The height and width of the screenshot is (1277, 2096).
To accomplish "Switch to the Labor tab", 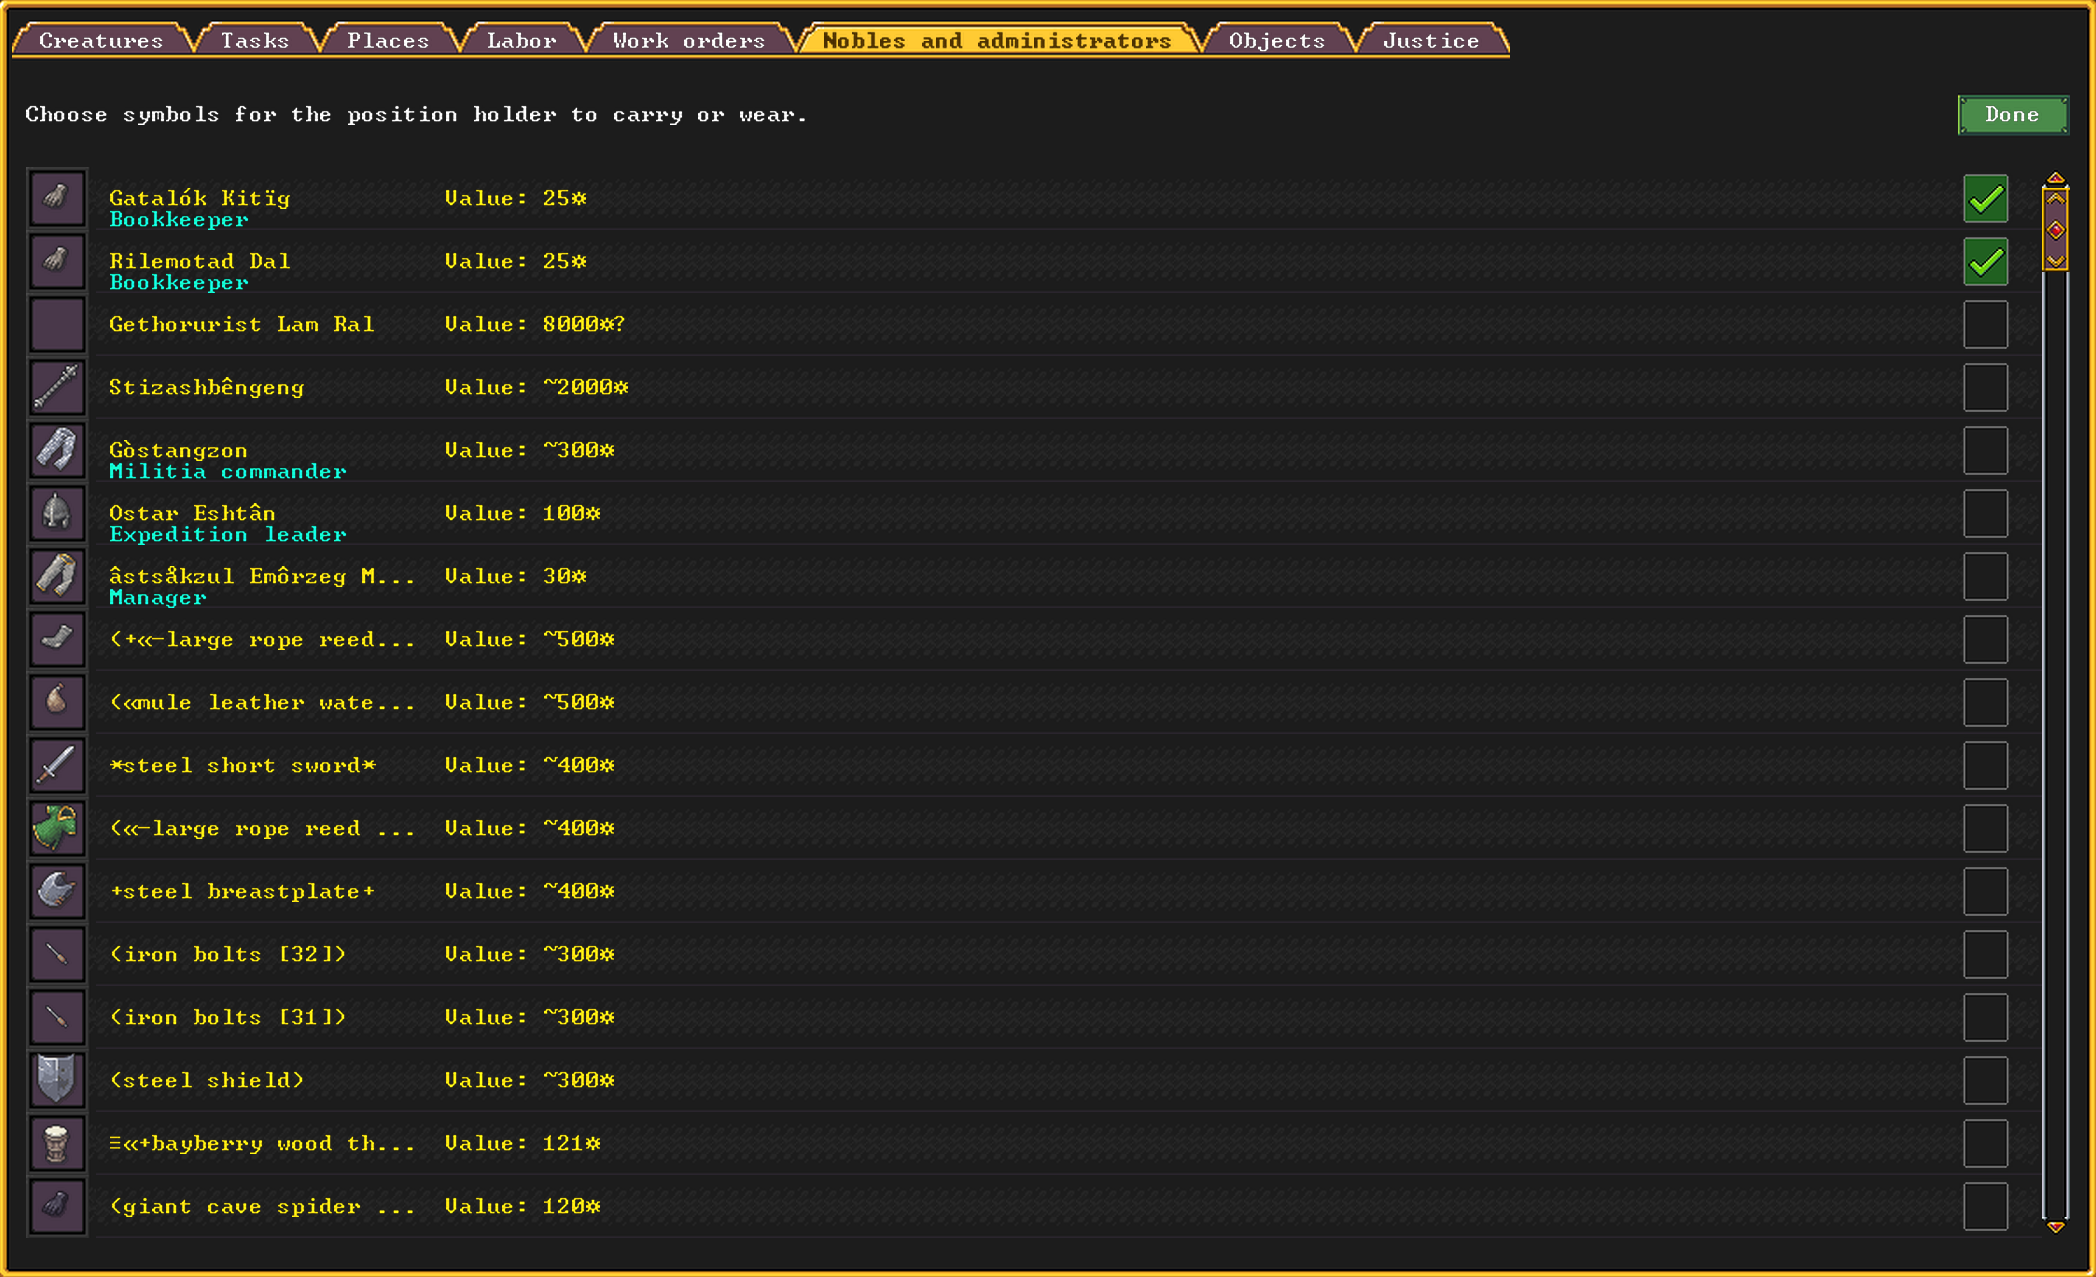I will click(x=521, y=40).
